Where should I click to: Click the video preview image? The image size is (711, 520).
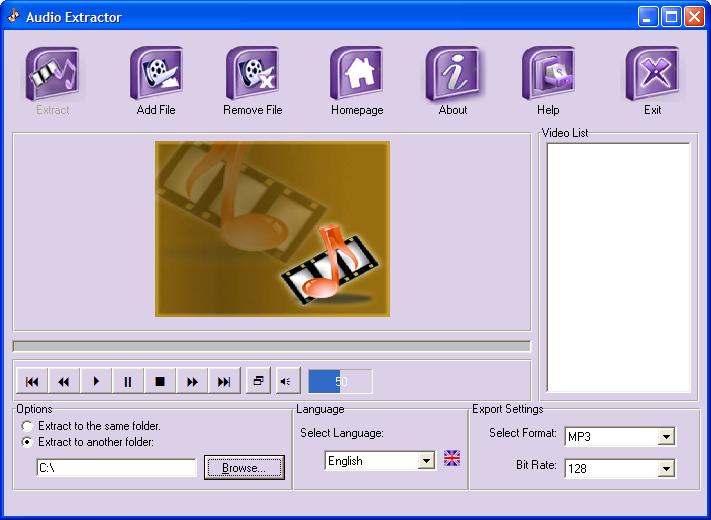272,228
